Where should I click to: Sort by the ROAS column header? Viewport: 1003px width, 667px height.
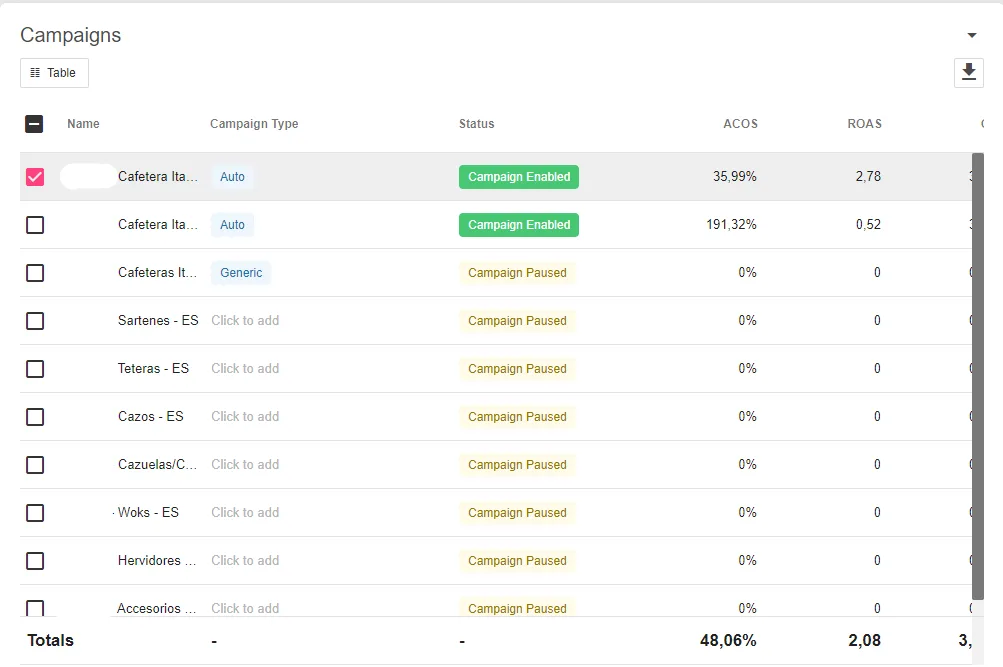point(864,123)
